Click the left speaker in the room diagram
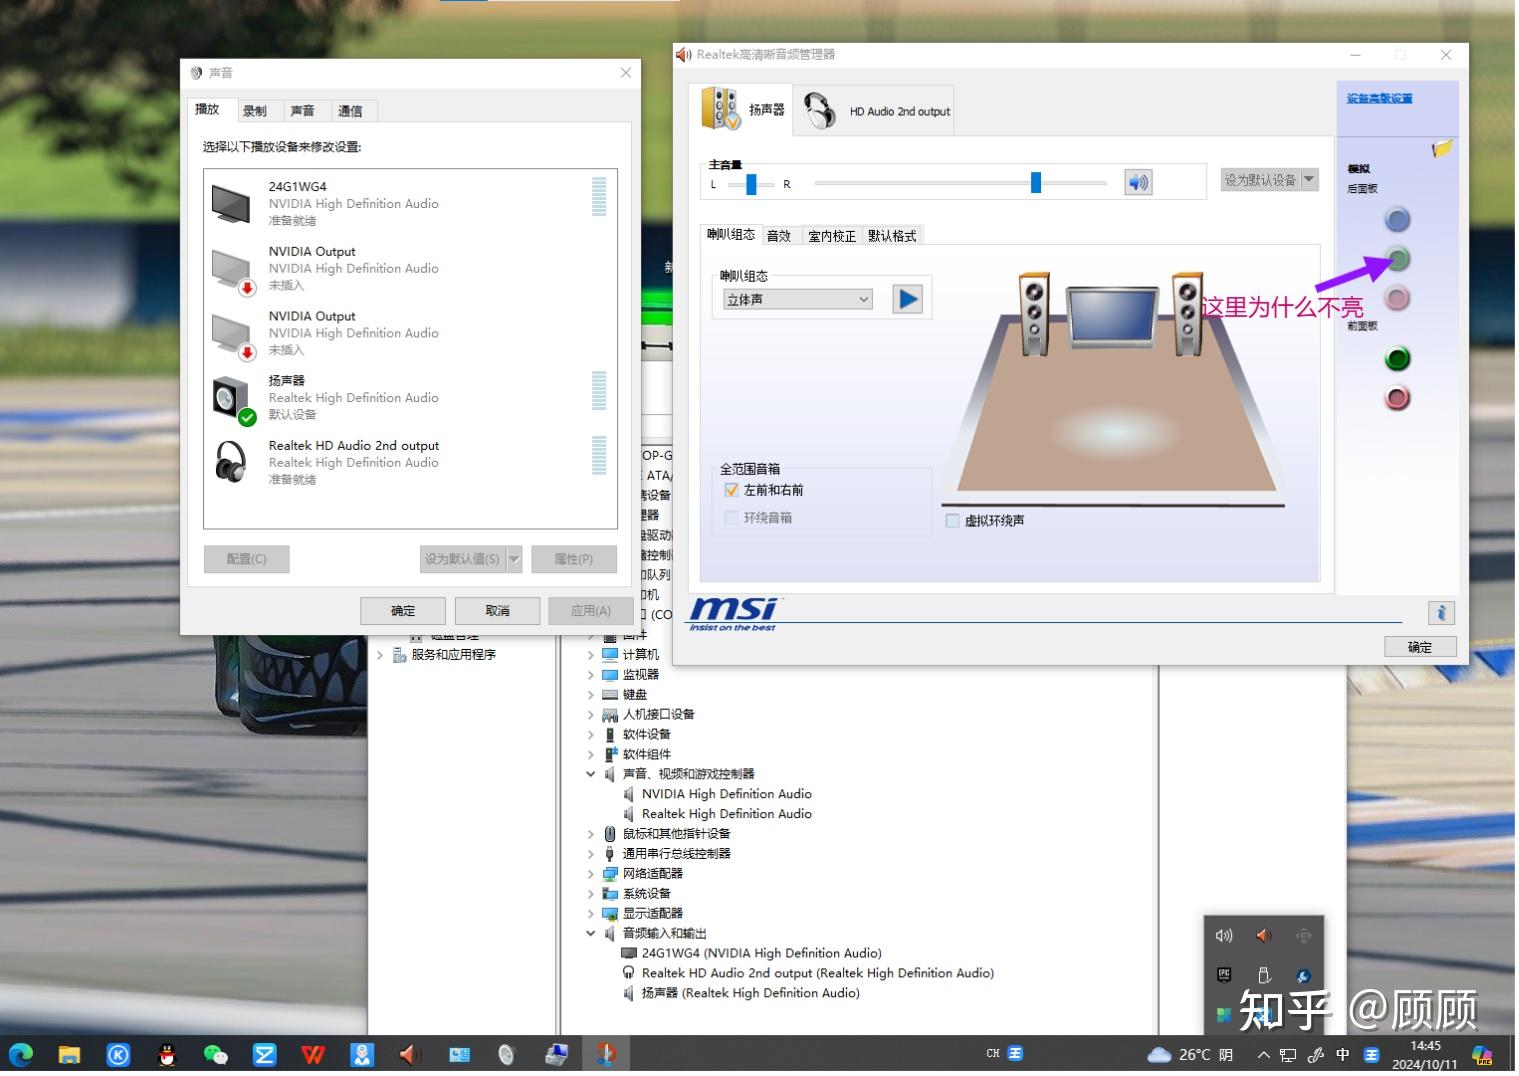1519x1076 pixels. [1034, 314]
